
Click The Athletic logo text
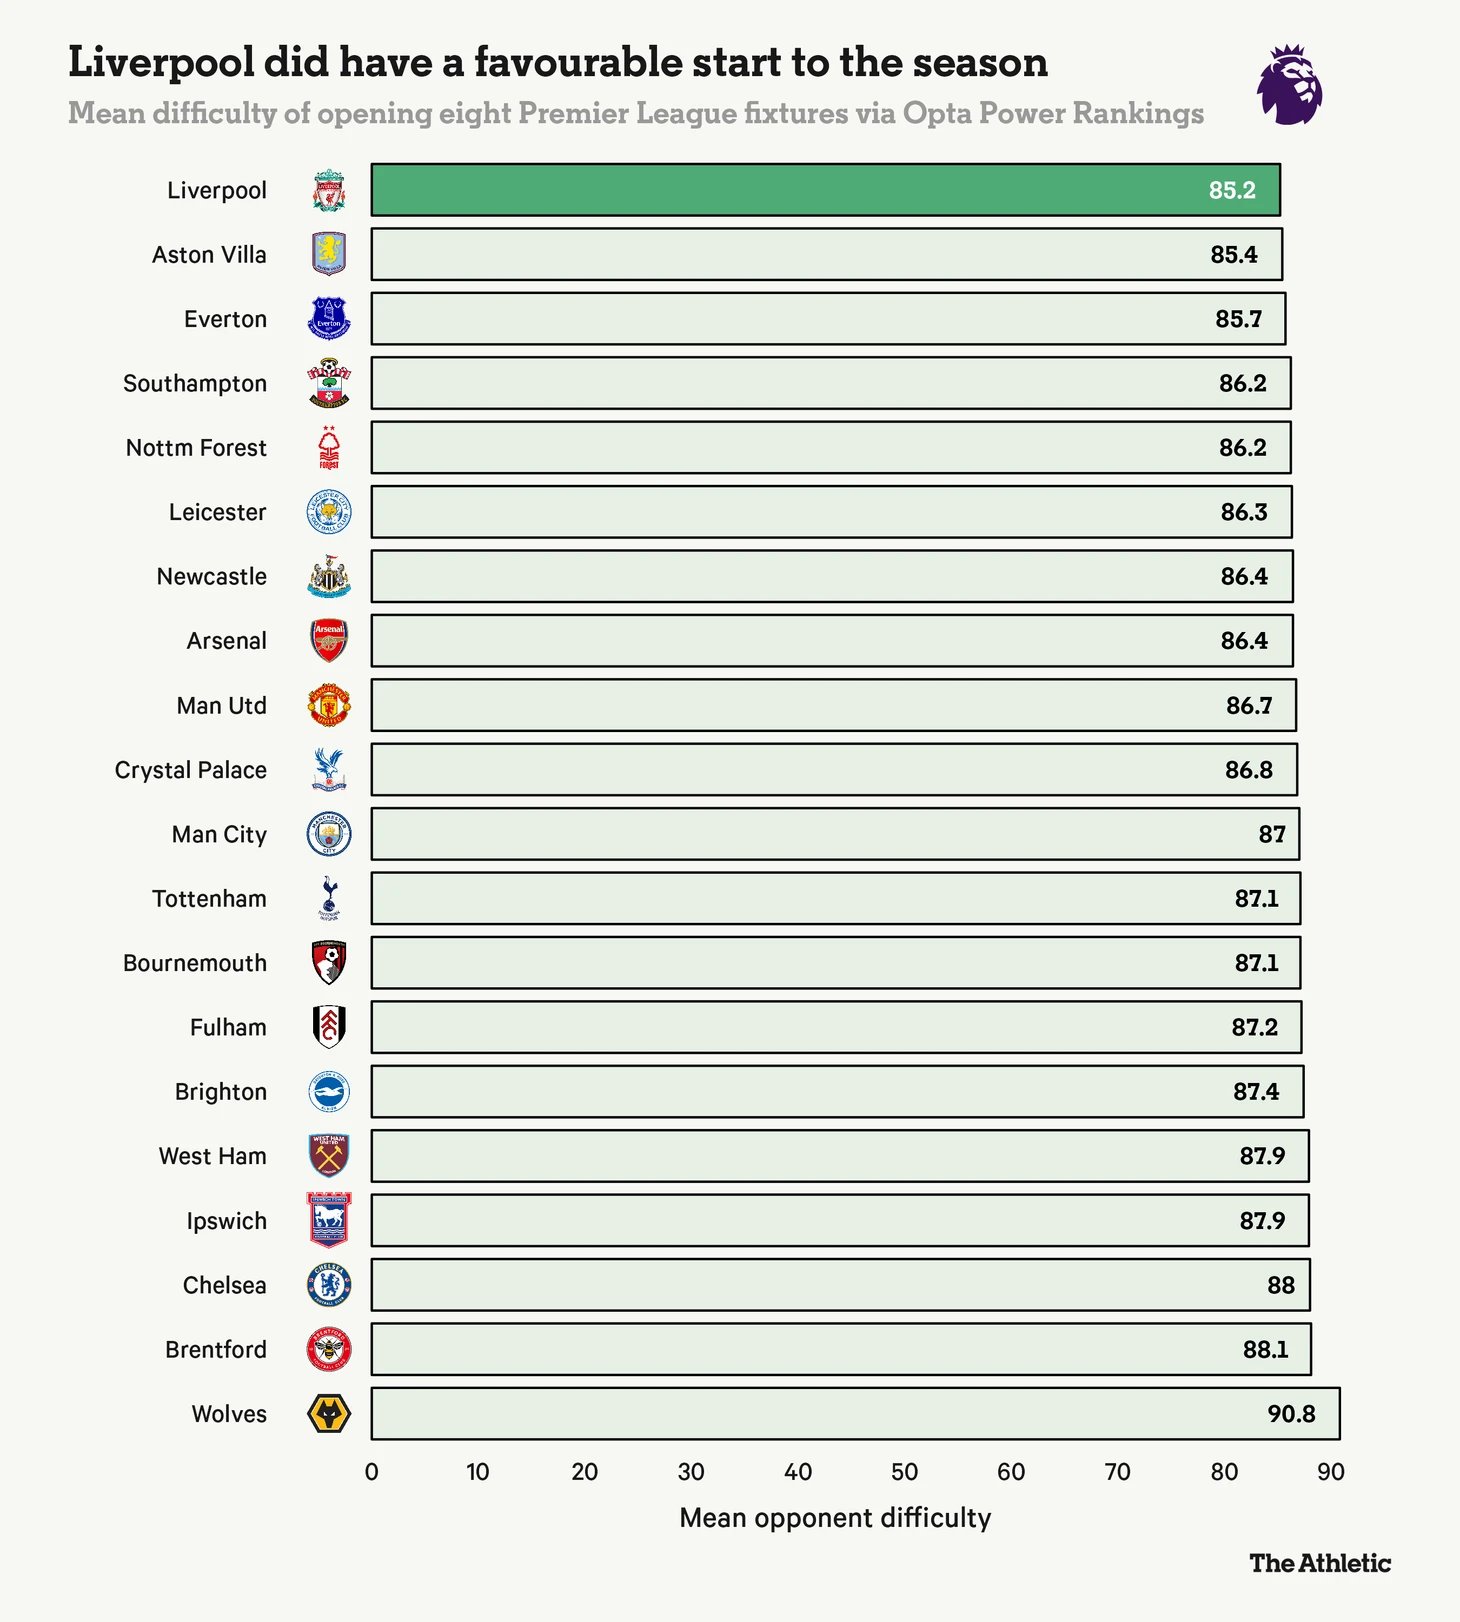click(x=1320, y=1563)
